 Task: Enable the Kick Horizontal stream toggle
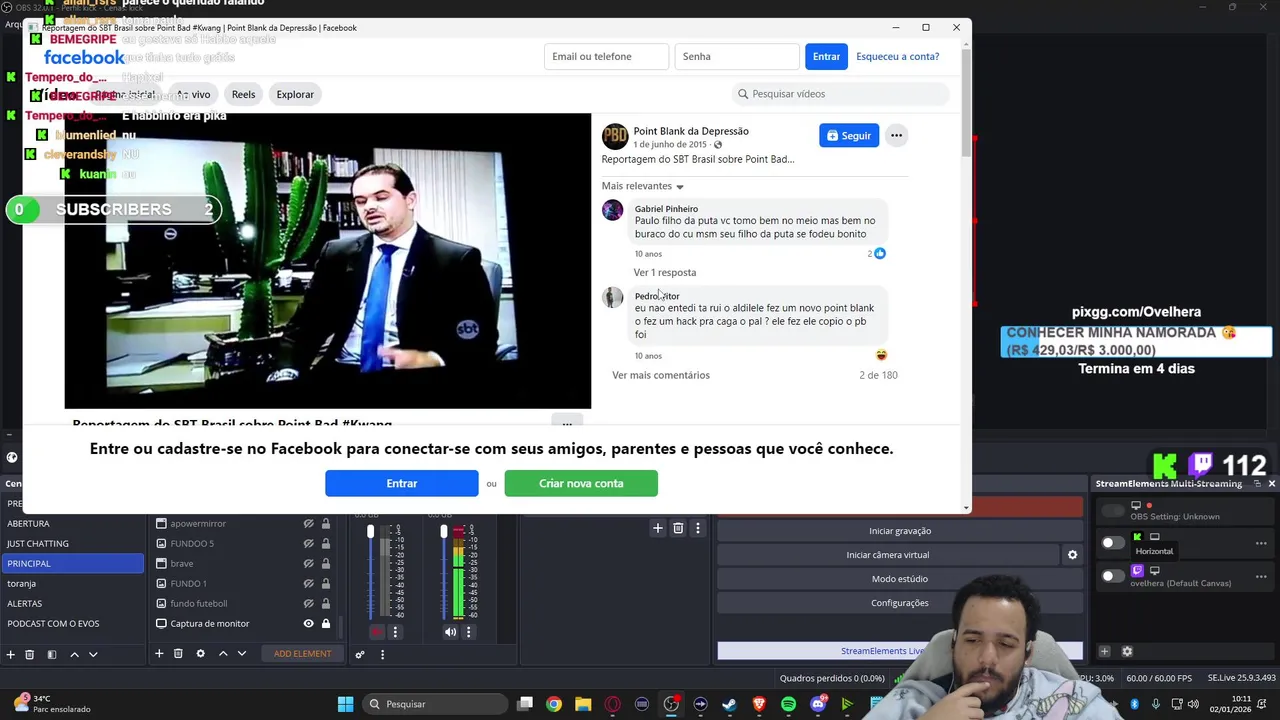[x=1112, y=543]
